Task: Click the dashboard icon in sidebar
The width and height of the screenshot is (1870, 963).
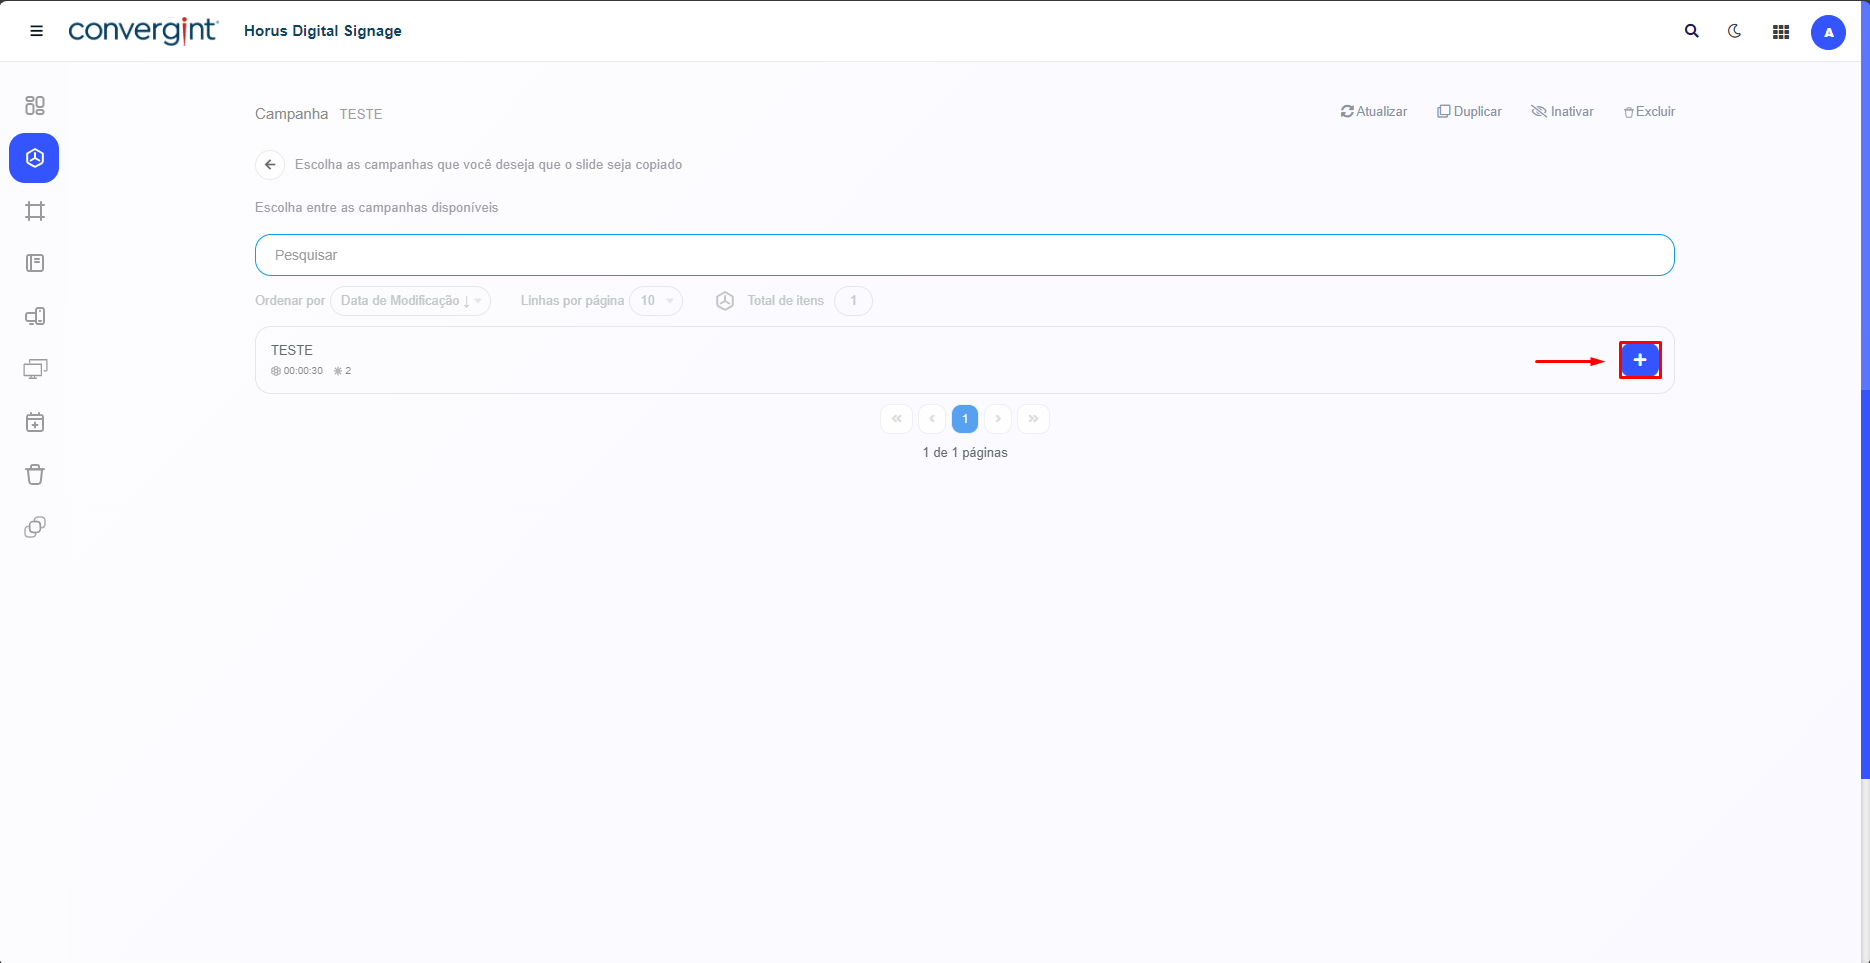Action: click(x=35, y=106)
